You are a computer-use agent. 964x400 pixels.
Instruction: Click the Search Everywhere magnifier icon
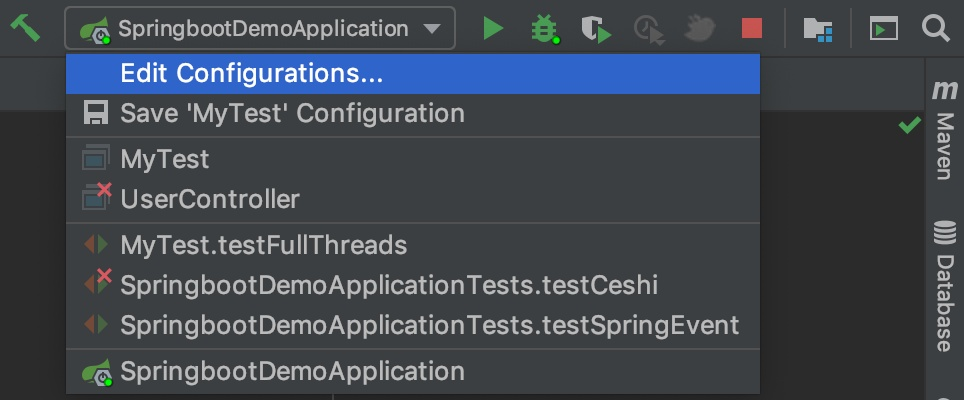pyautogui.click(x=935, y=29)
